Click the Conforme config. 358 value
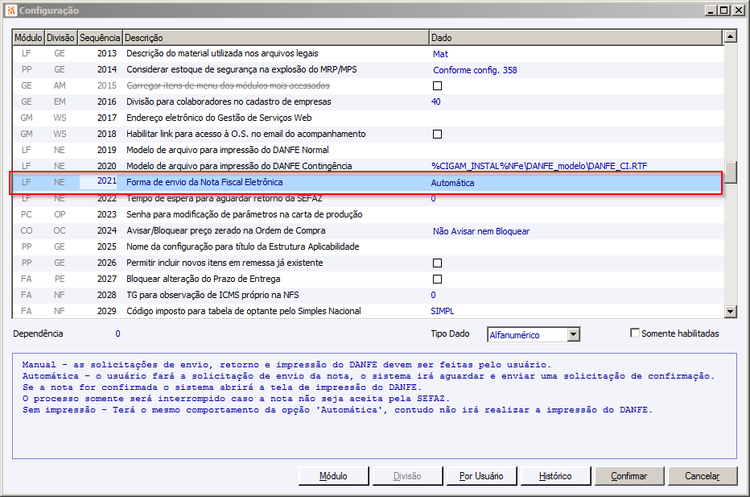 (x=475, y=70)
